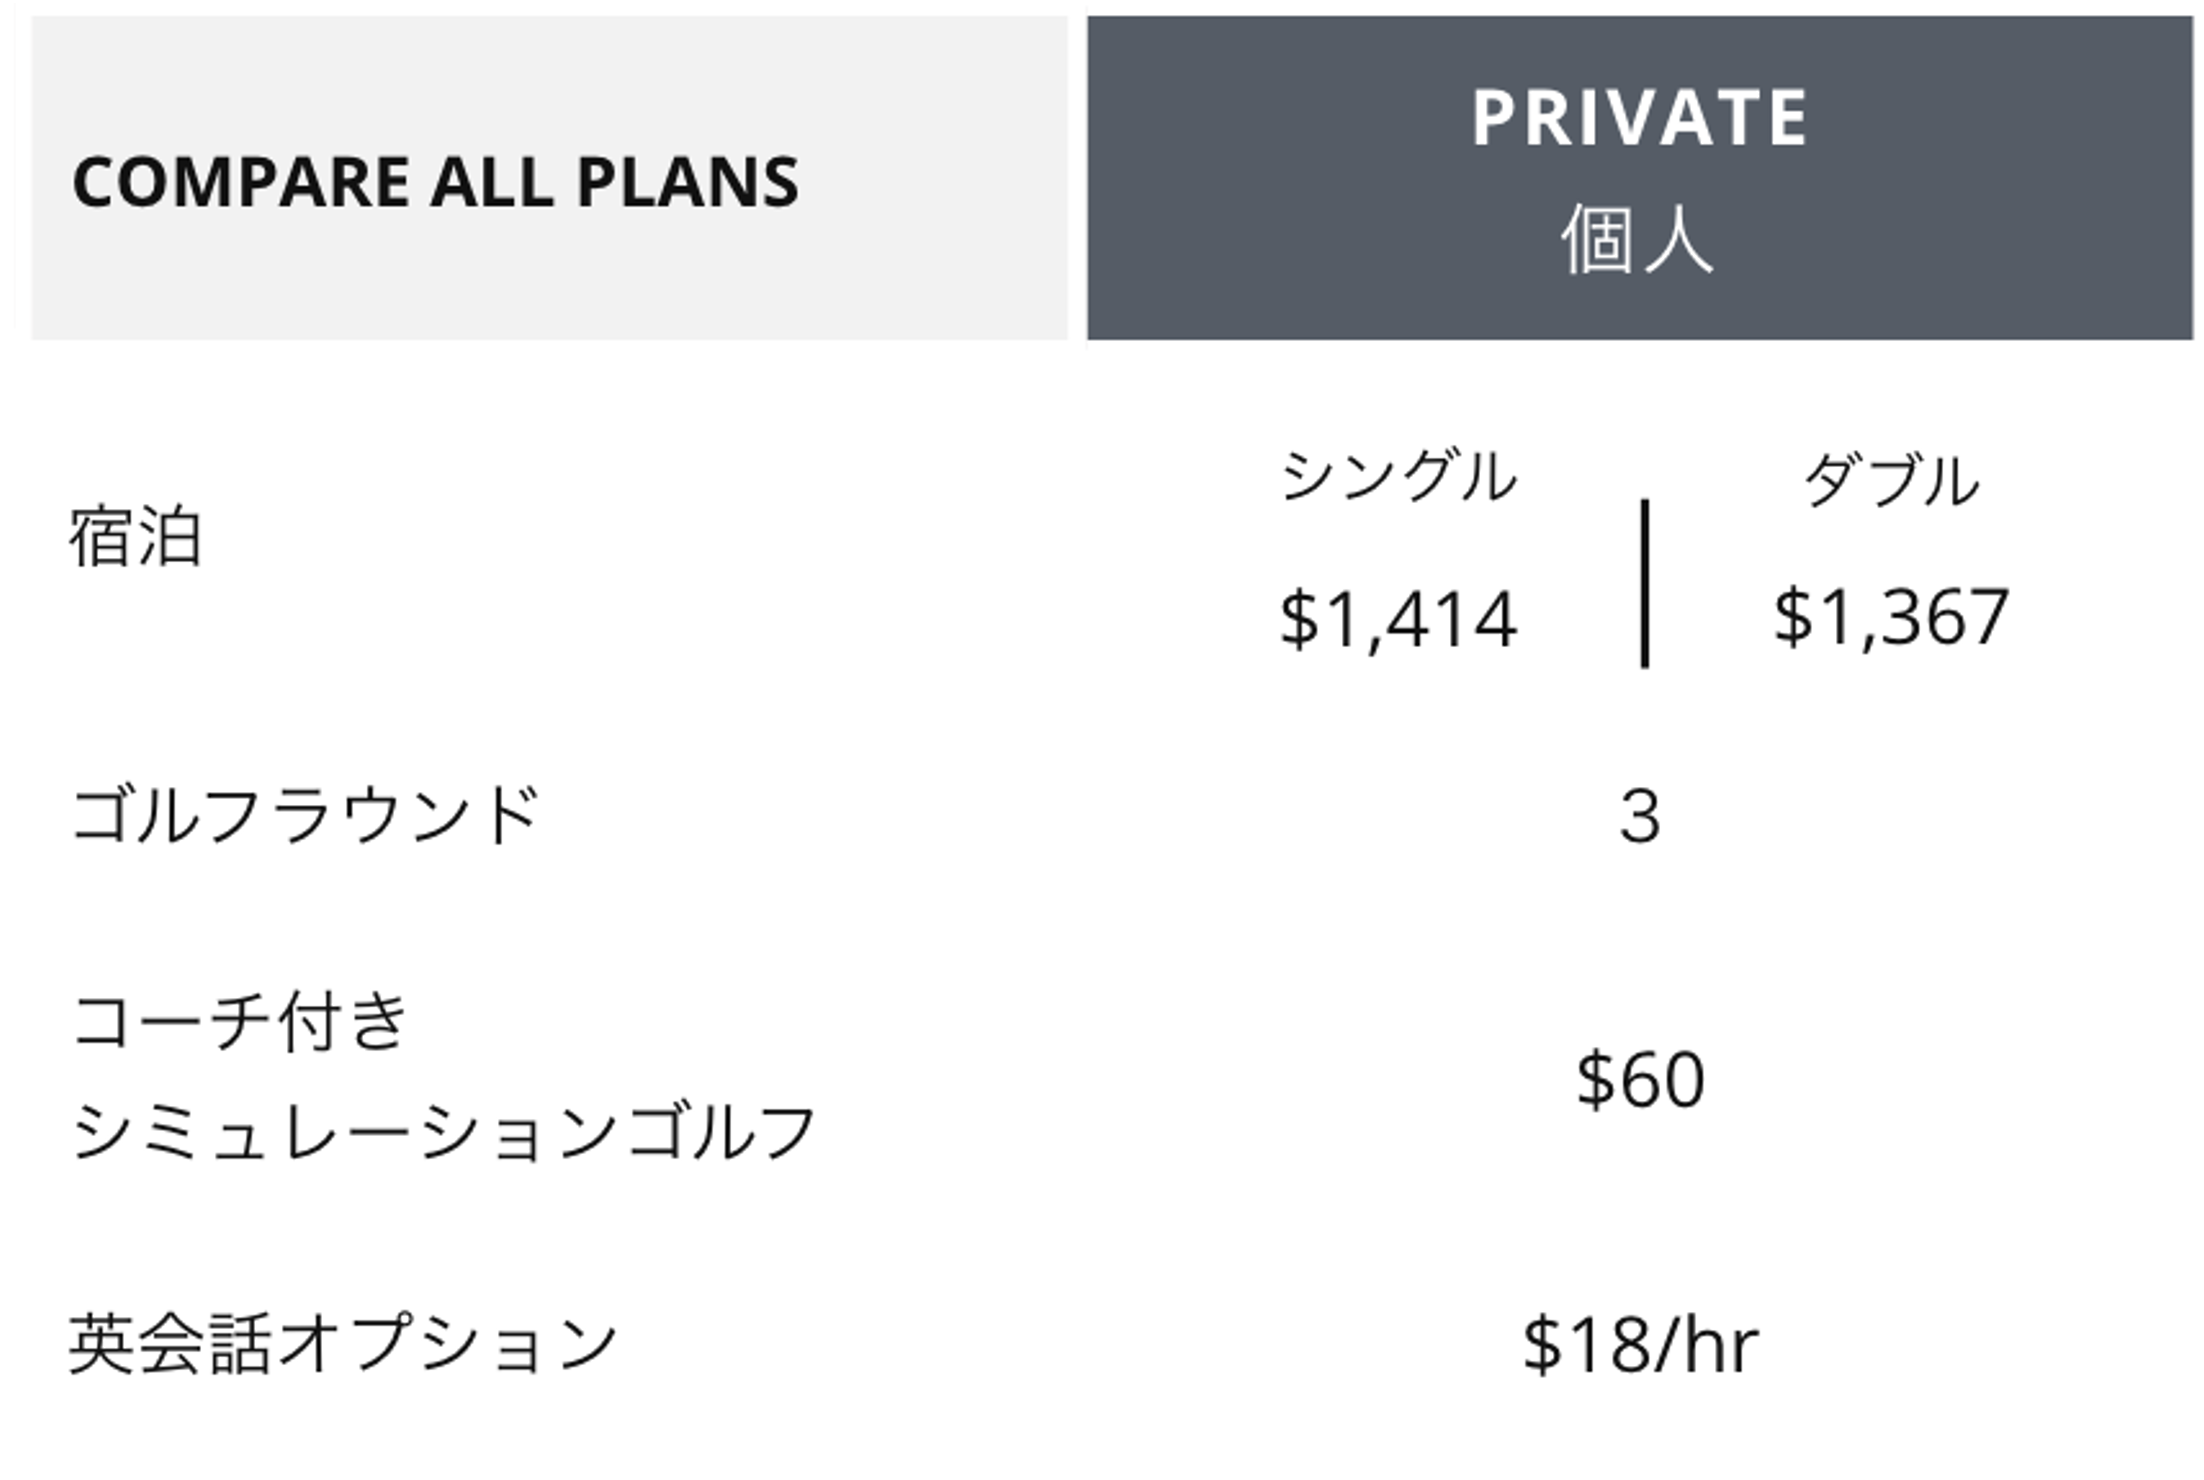Click the $18/hr English lesson price
2204x1480 pixels.
coord(1640,1346)
